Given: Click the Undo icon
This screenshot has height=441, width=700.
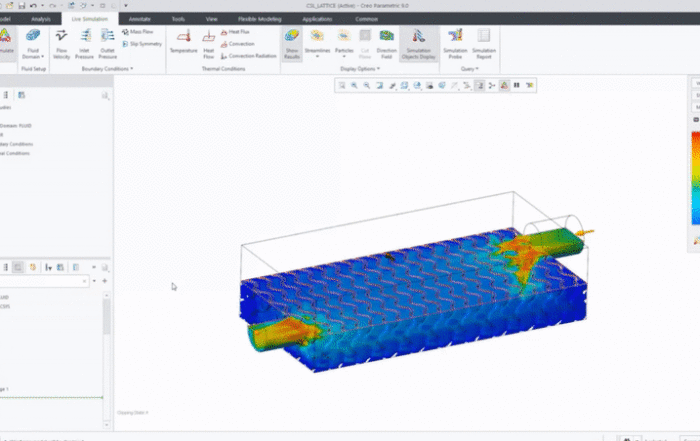Looking at the screenshot, I should [x=33, y=6].
